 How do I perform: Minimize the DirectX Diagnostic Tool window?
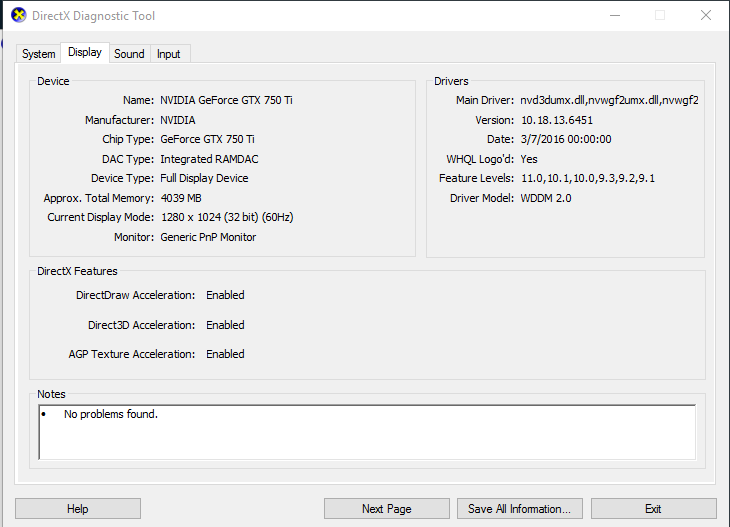click(x=615, y=15)
